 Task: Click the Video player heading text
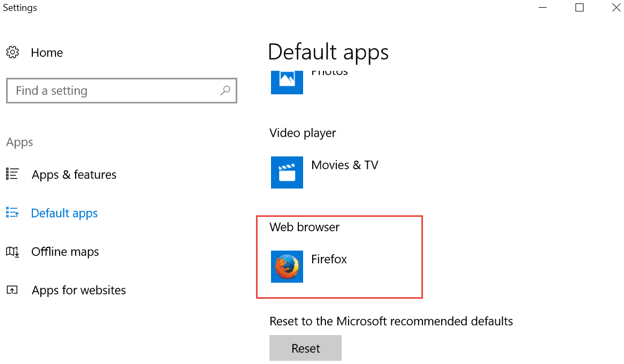pos(302,133)
